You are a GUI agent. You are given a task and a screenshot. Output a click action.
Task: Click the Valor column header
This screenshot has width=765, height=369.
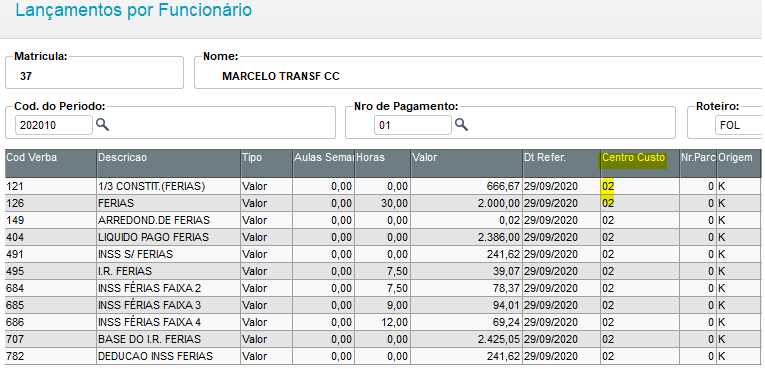466,164
